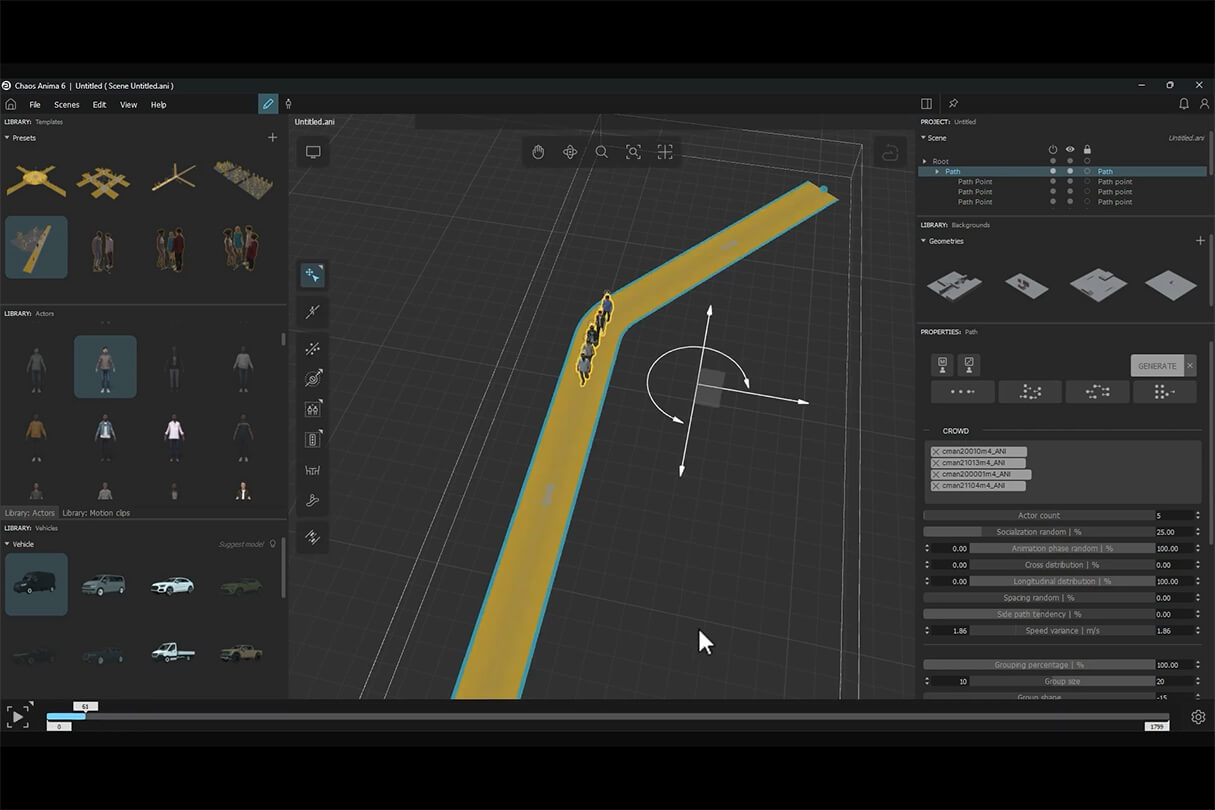This screenshot has width=1215, height=810.
Task: Select the white sedan vehicle thumbnail
Action: click(x=173, y=585)
